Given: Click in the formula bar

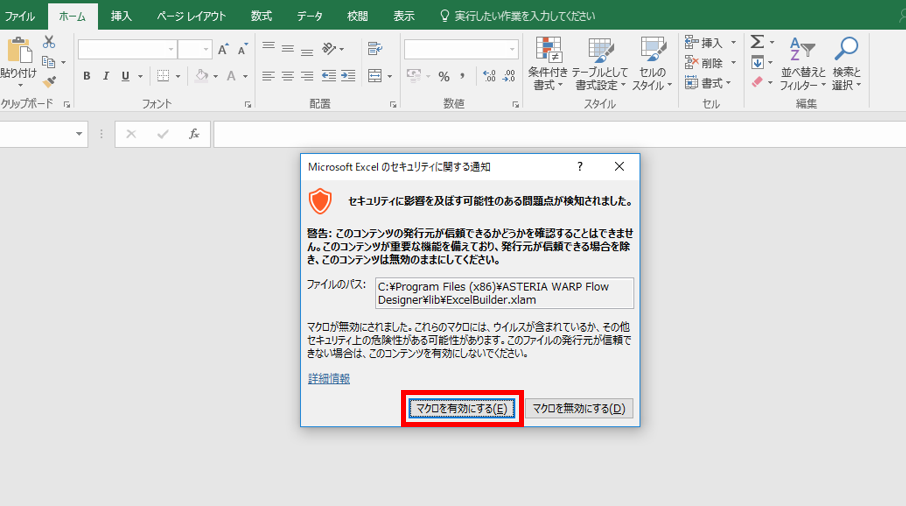Looking at the screenshot, I should (x=559, y=134).
